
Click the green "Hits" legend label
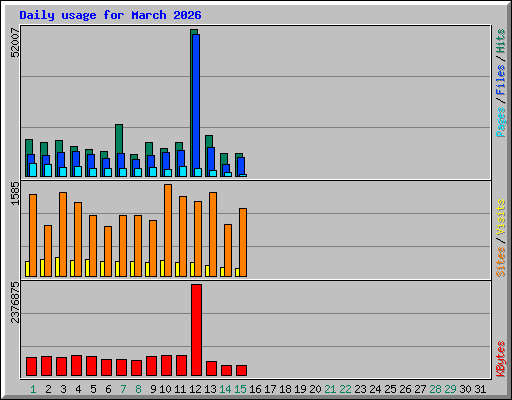(x=501, y=41)
